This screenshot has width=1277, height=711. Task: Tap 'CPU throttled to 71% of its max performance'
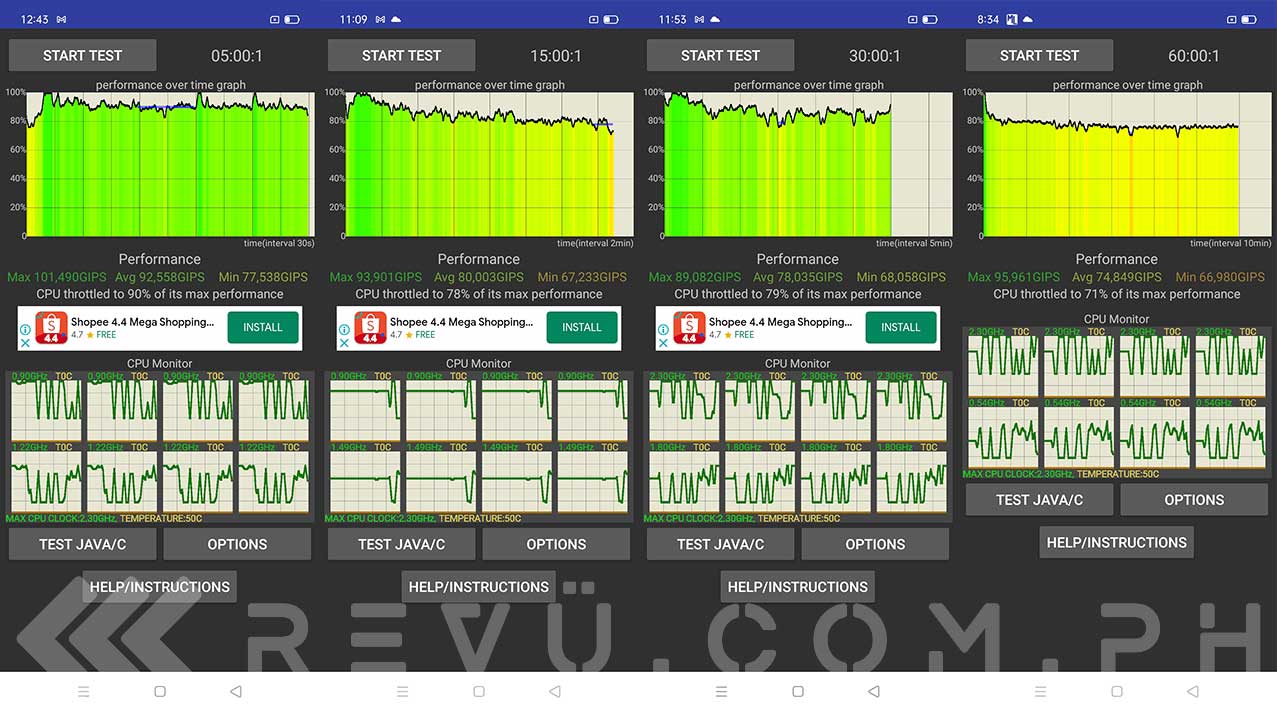tap(1117, 294)
